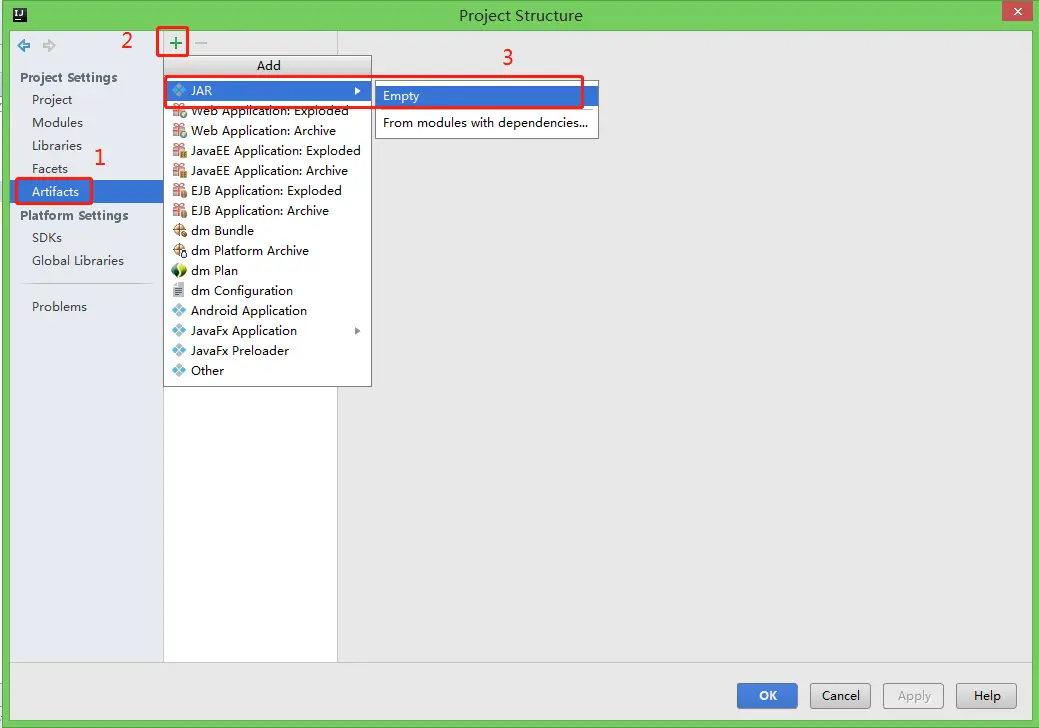
Task: Click the Apply button
Action: [913, 696]
